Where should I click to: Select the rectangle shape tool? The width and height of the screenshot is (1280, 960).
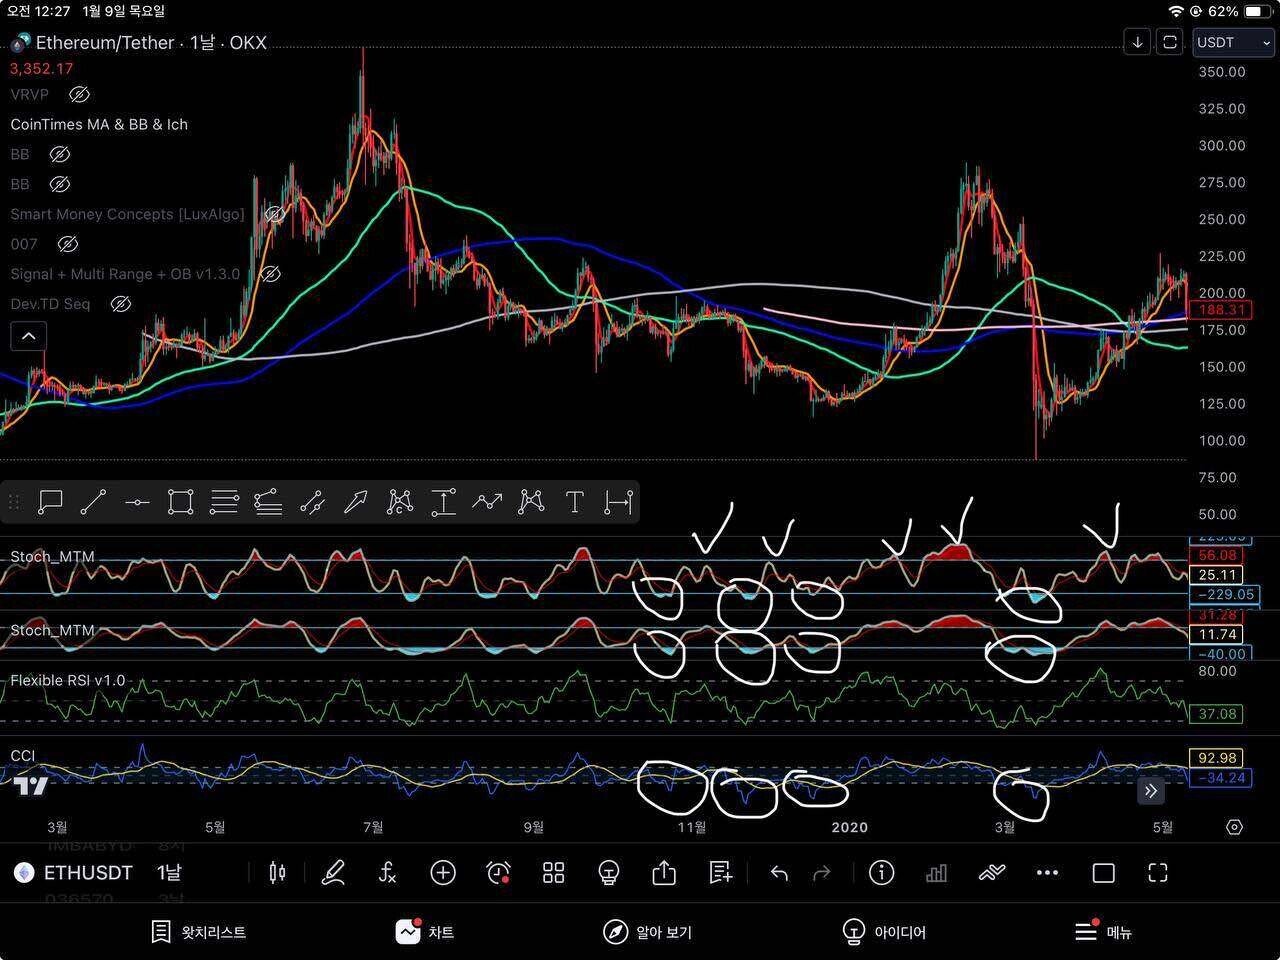pyautogui.click(x=180, y=502)
